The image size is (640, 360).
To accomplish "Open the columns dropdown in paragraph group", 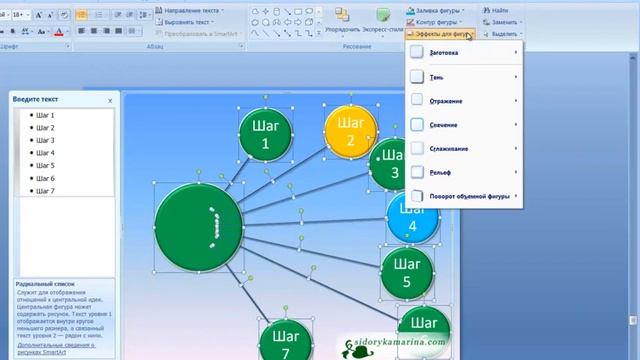I will point(133,31).
